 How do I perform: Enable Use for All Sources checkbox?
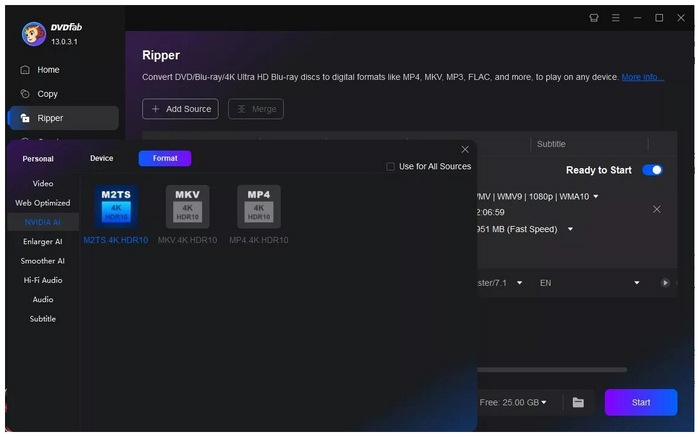(390, 166)
